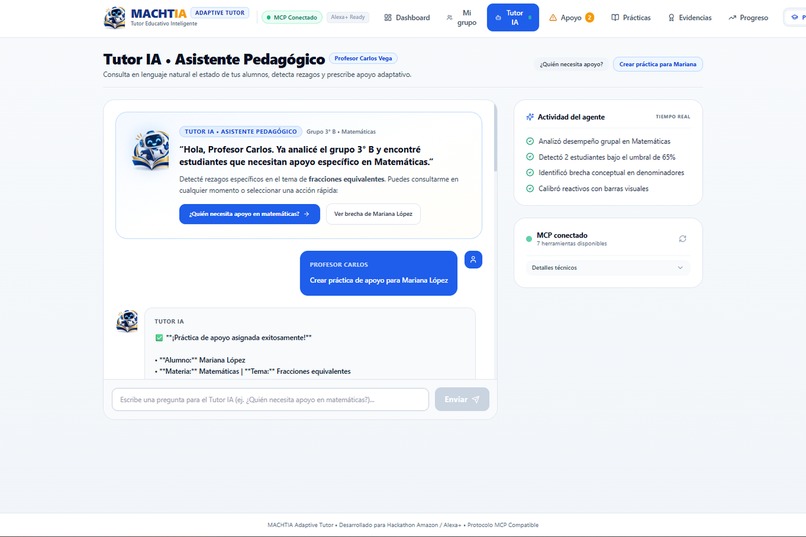Screen dimensions: 806x537
Task: Click the Progreso trend arrow icon
Action: (732, 17)
